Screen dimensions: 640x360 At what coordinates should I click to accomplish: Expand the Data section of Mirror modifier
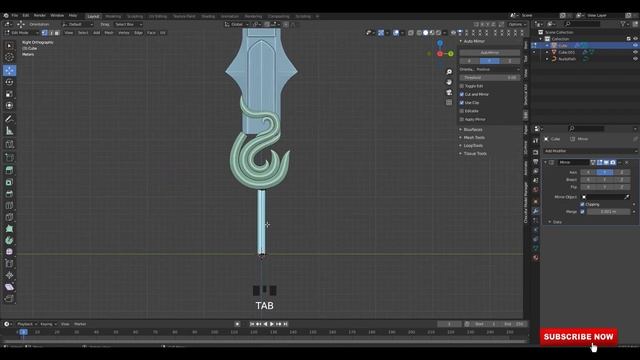[556, 222]
